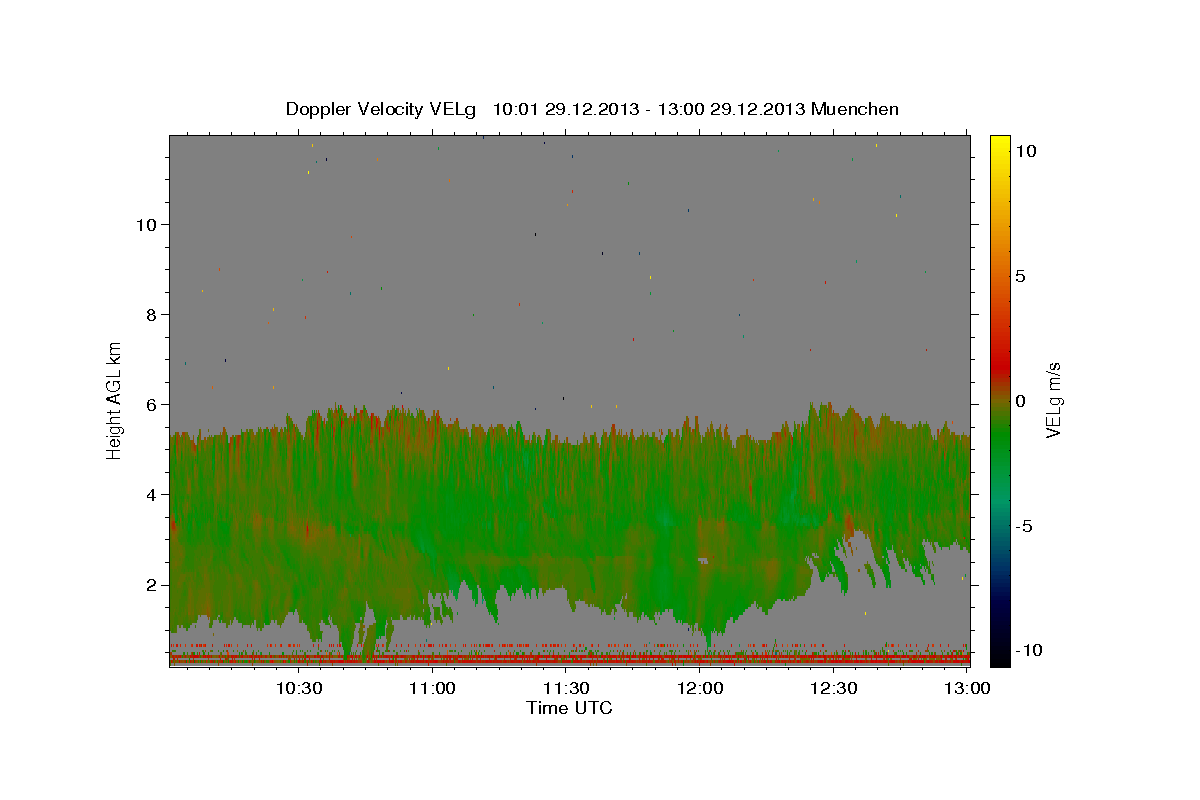
Task: Click the time axis label '12:30'
Action: click(833, 688)
